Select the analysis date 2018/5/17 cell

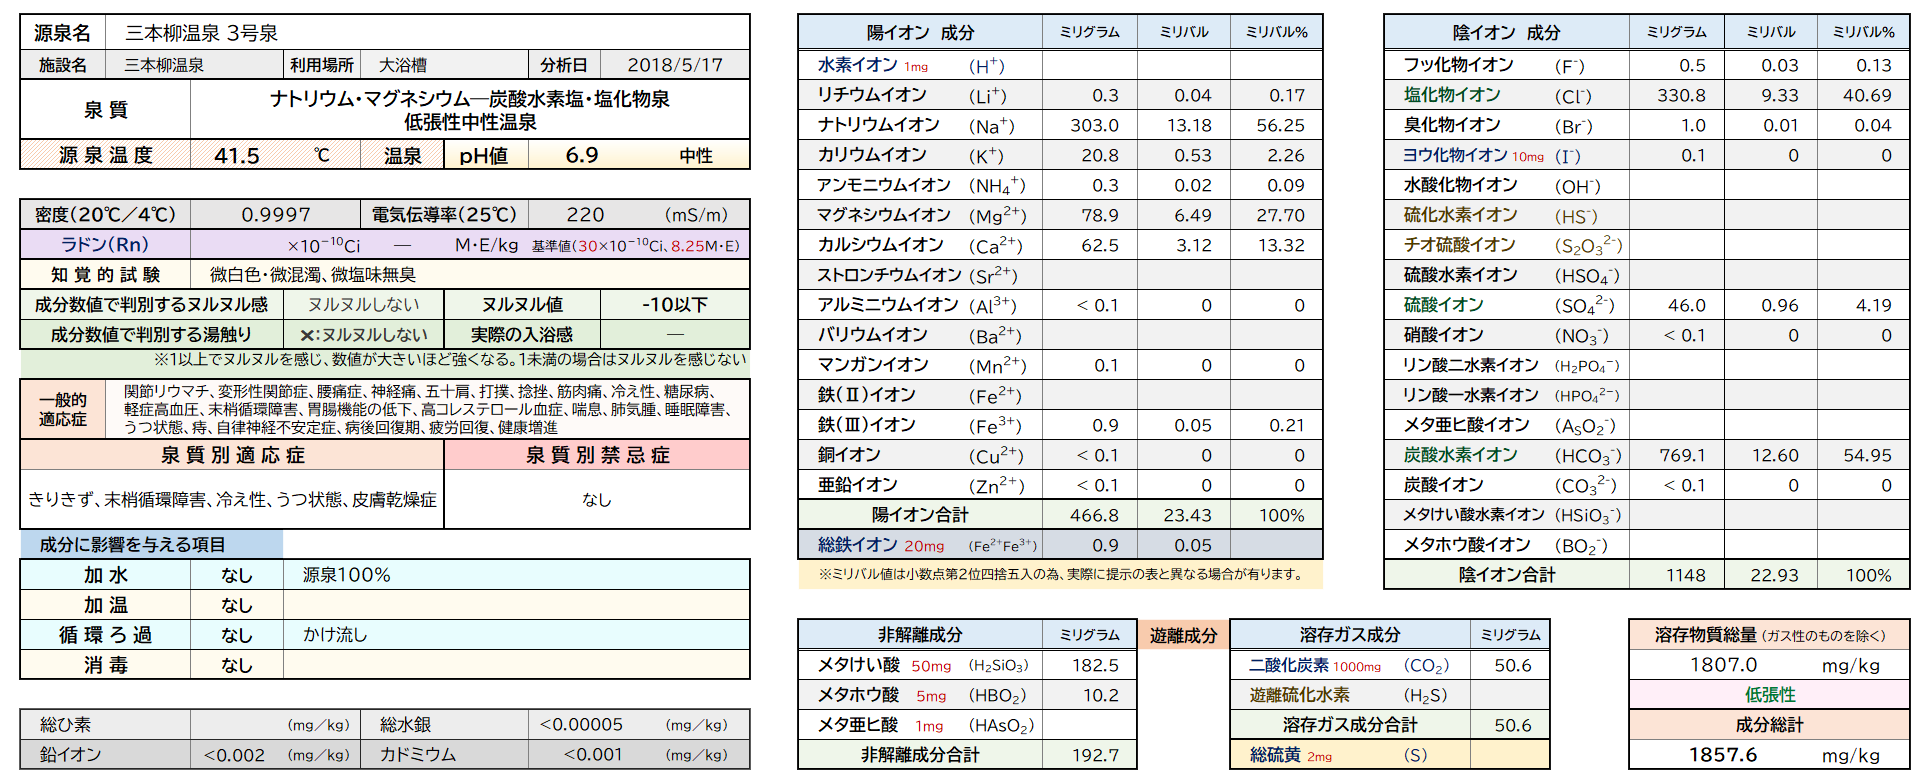674,65
